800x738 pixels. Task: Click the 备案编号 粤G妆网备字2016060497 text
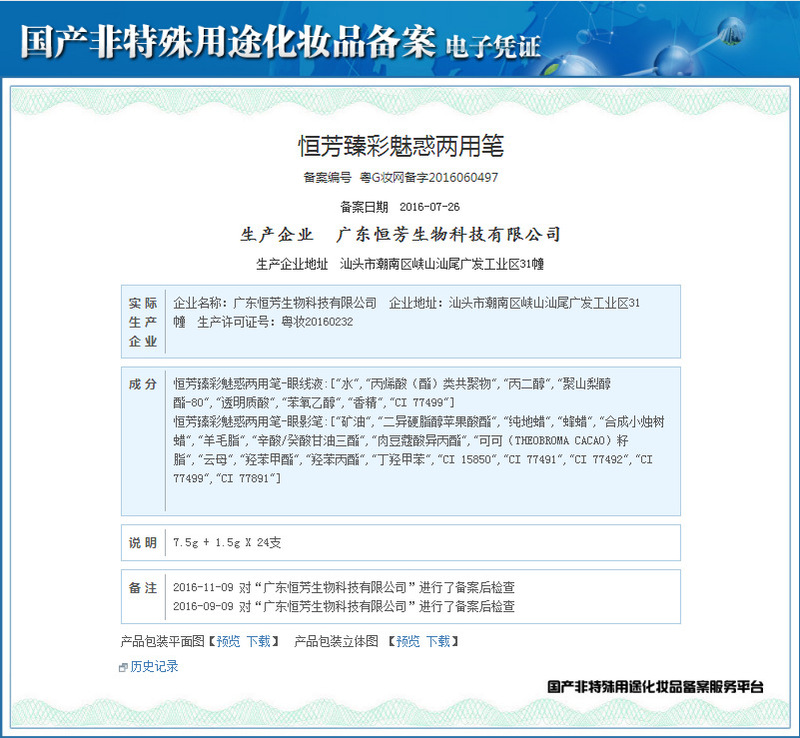(401, 178)
